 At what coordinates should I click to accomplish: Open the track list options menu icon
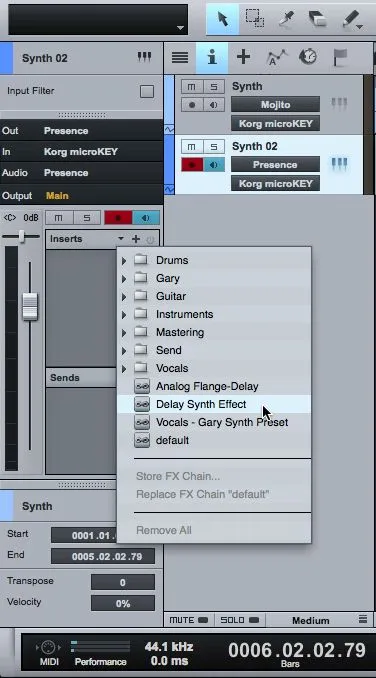pyautogui.click(x=363, y=620)
